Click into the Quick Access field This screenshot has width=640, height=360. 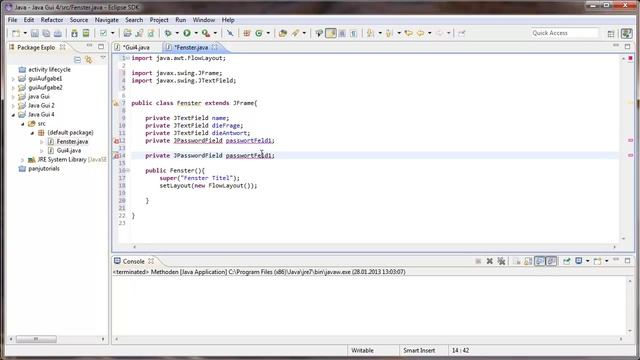564,33
